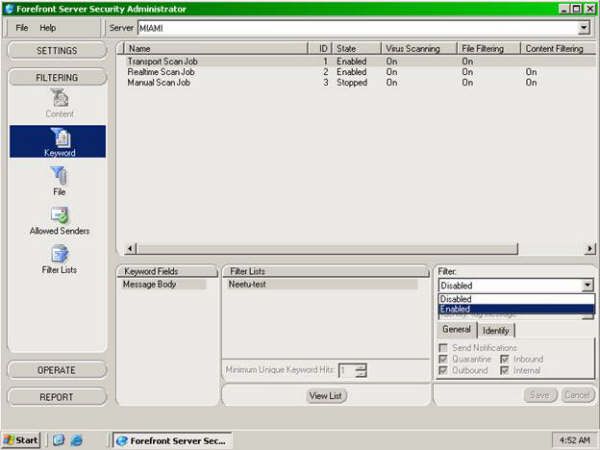The width and height of the screenshot is (600, 450).
Task: Open the File filtering icon
Action: point(59,181)
